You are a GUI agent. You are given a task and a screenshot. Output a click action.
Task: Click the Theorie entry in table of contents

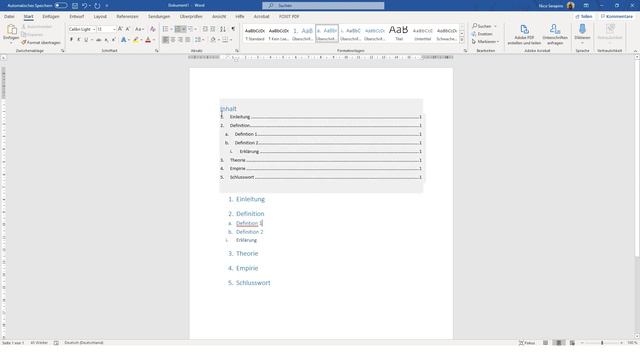tap(320, 160)
